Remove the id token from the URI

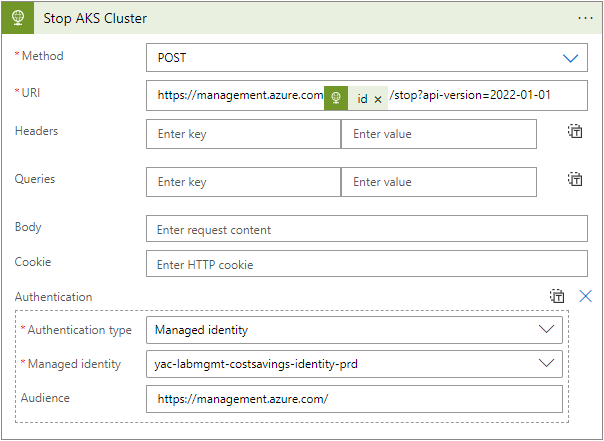pos(378,99)
